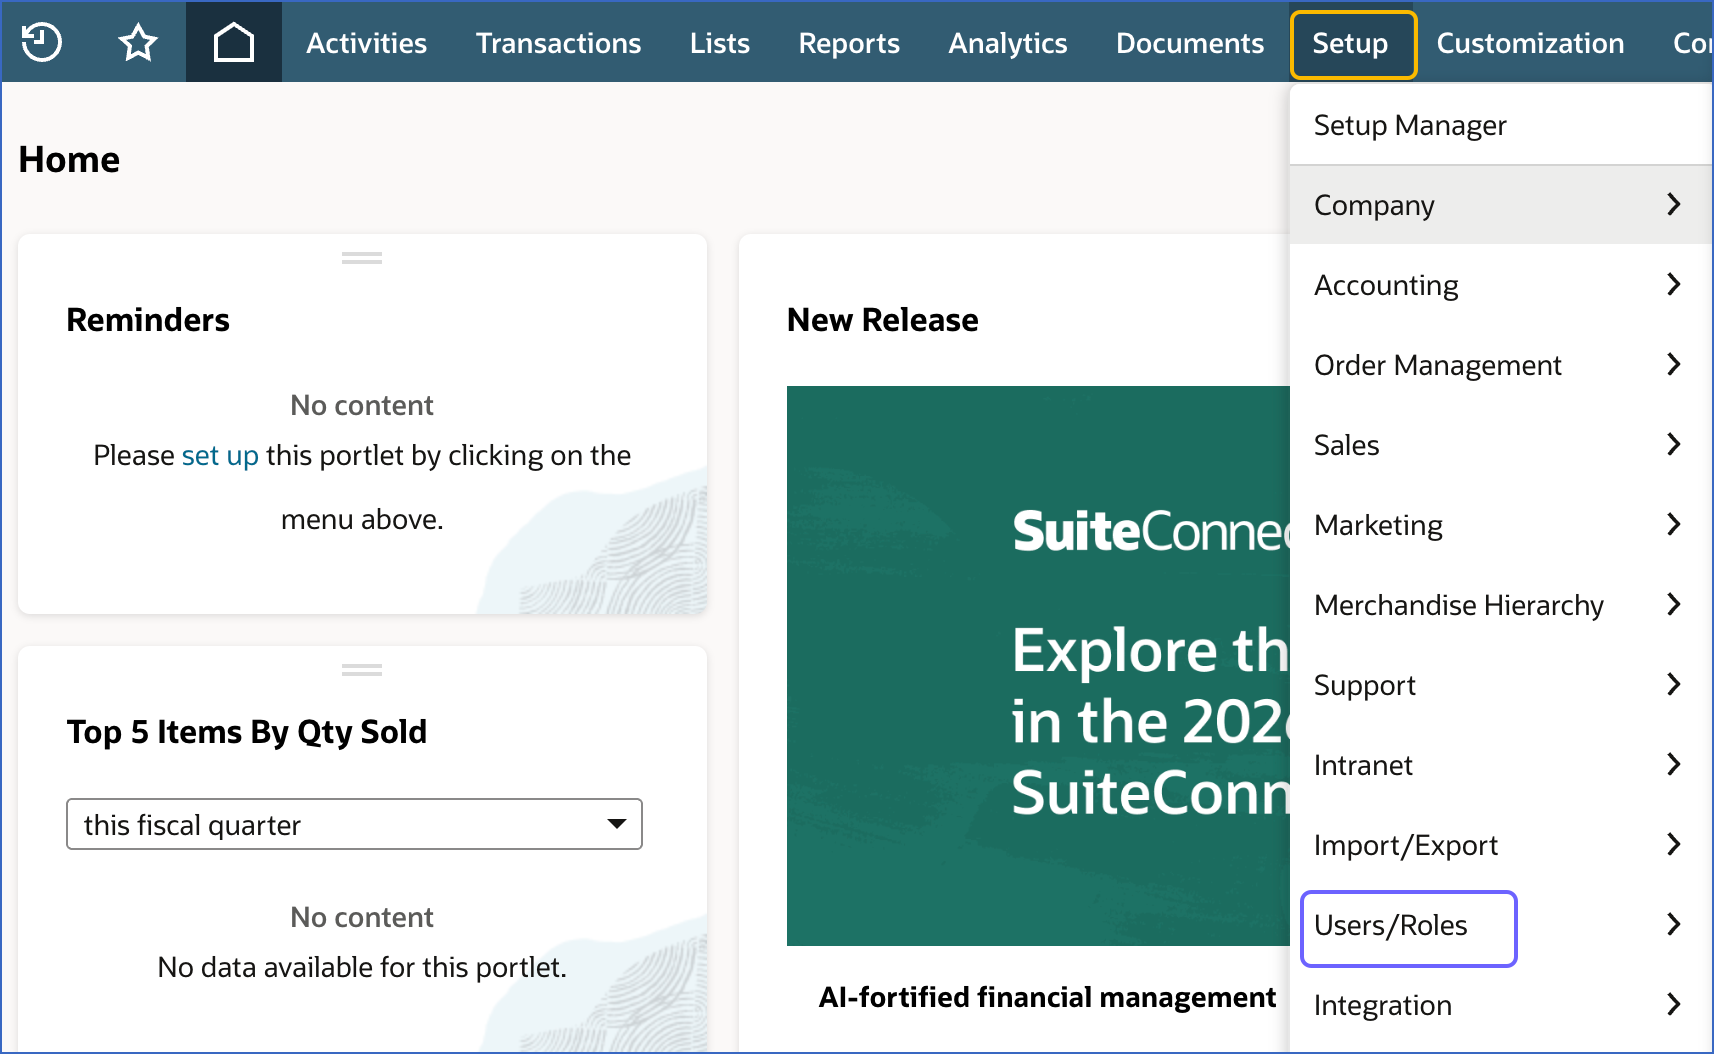Viewport: 1714px width, 1054px height.
Task: Open the Shortcuts star icon
Action: (x=138, y=42)
